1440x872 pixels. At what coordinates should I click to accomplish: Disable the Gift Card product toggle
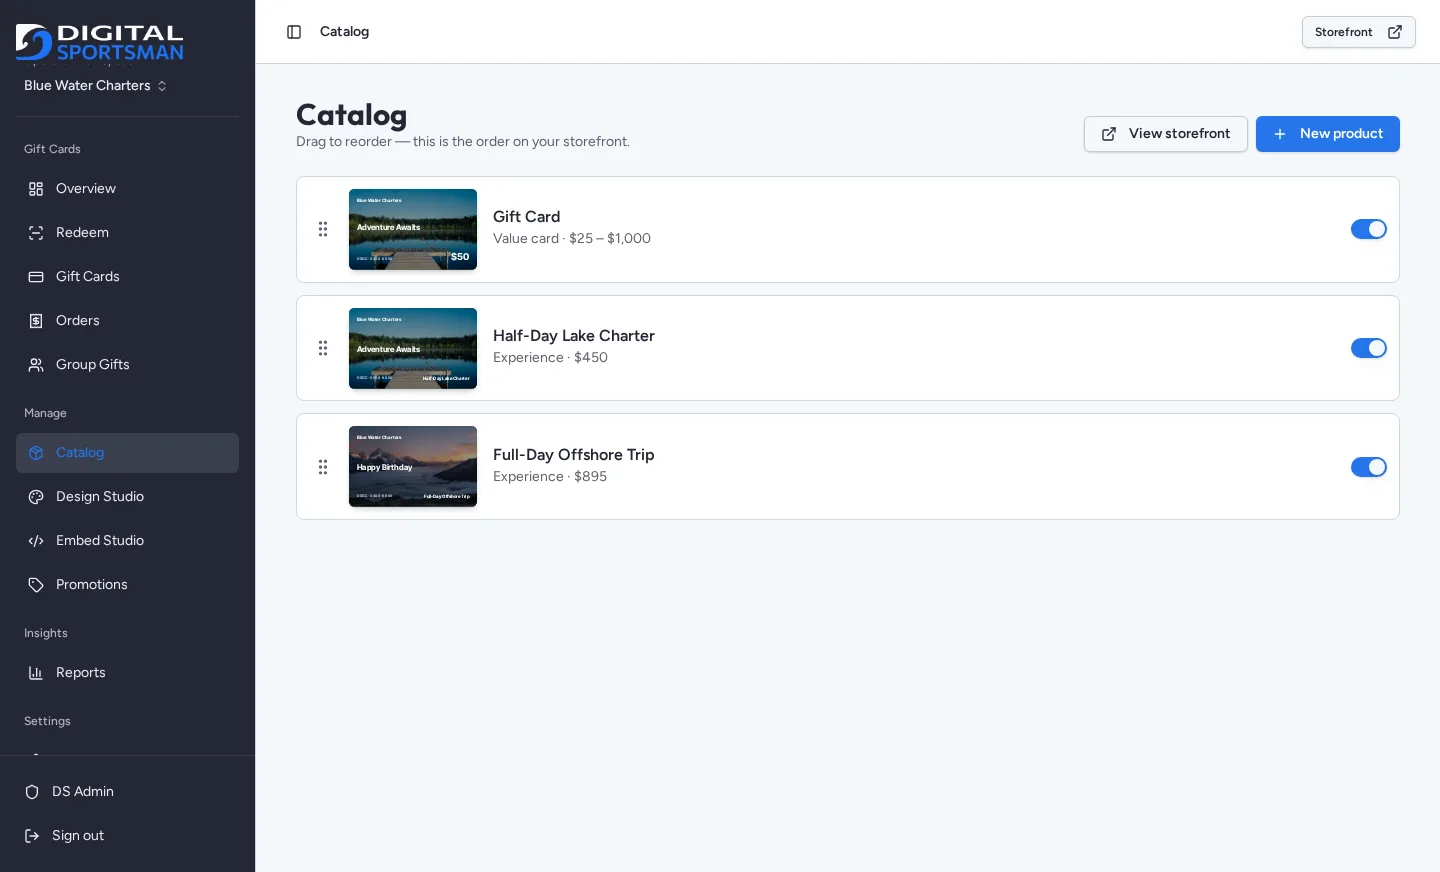[x=1369, y=229]
